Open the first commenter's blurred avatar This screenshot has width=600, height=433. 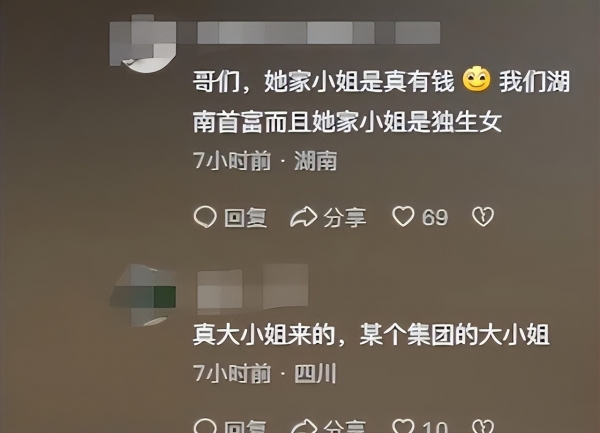pyautogui.click(x=143, y=44)
